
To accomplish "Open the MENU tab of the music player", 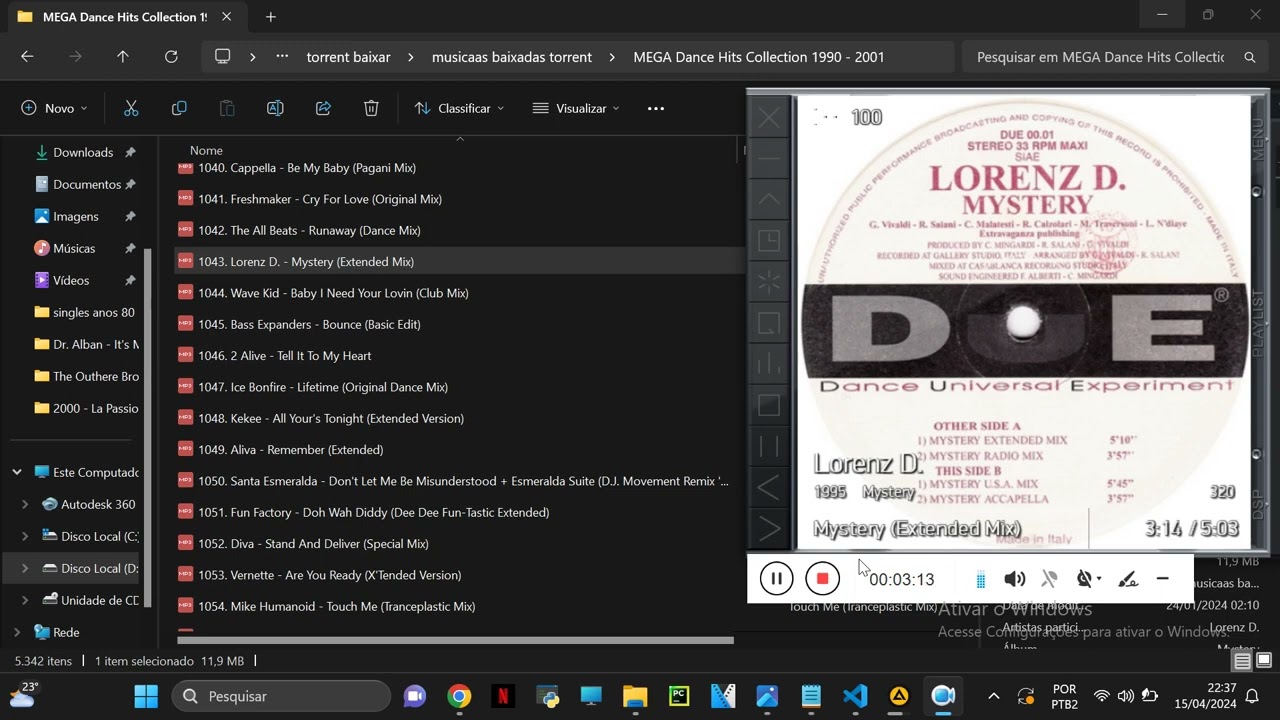I will point(1258,140).
